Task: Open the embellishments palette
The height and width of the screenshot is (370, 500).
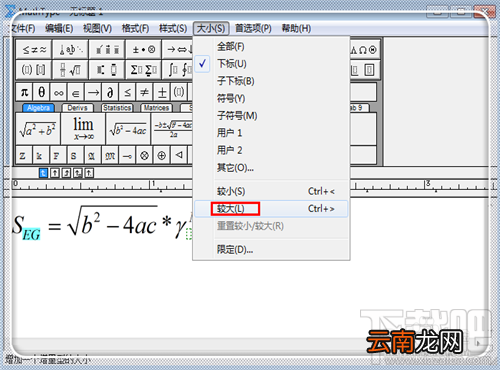Action: pos(107,50)
